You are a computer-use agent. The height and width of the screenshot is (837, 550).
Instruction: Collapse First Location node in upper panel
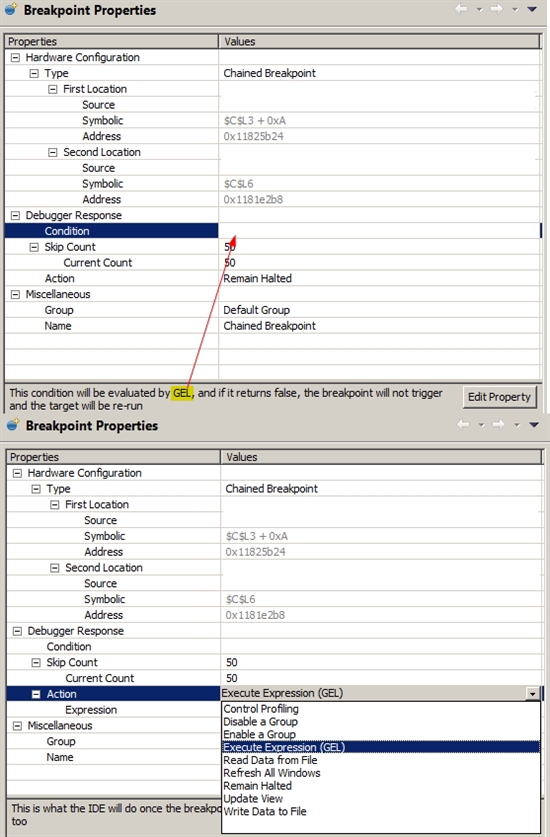[x=52, y=89]
